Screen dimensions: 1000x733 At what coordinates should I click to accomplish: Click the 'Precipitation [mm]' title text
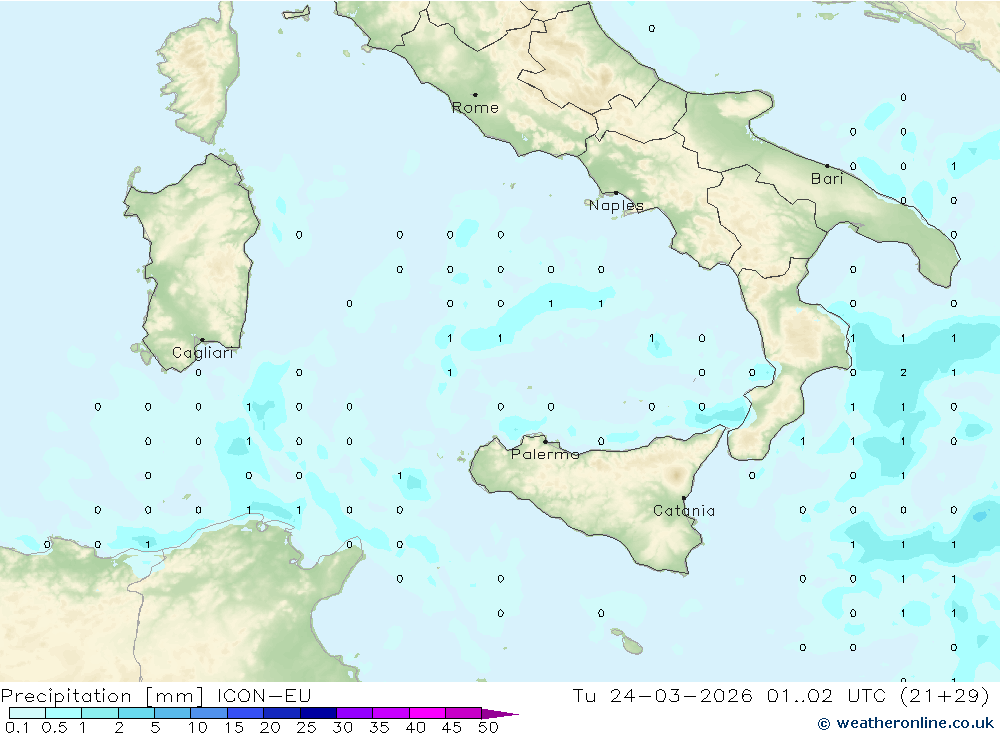point(102,696)
